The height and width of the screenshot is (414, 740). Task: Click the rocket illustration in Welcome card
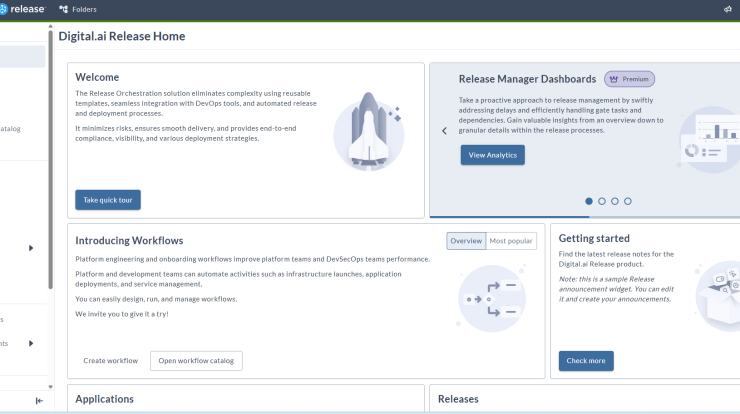coord(368,131)
